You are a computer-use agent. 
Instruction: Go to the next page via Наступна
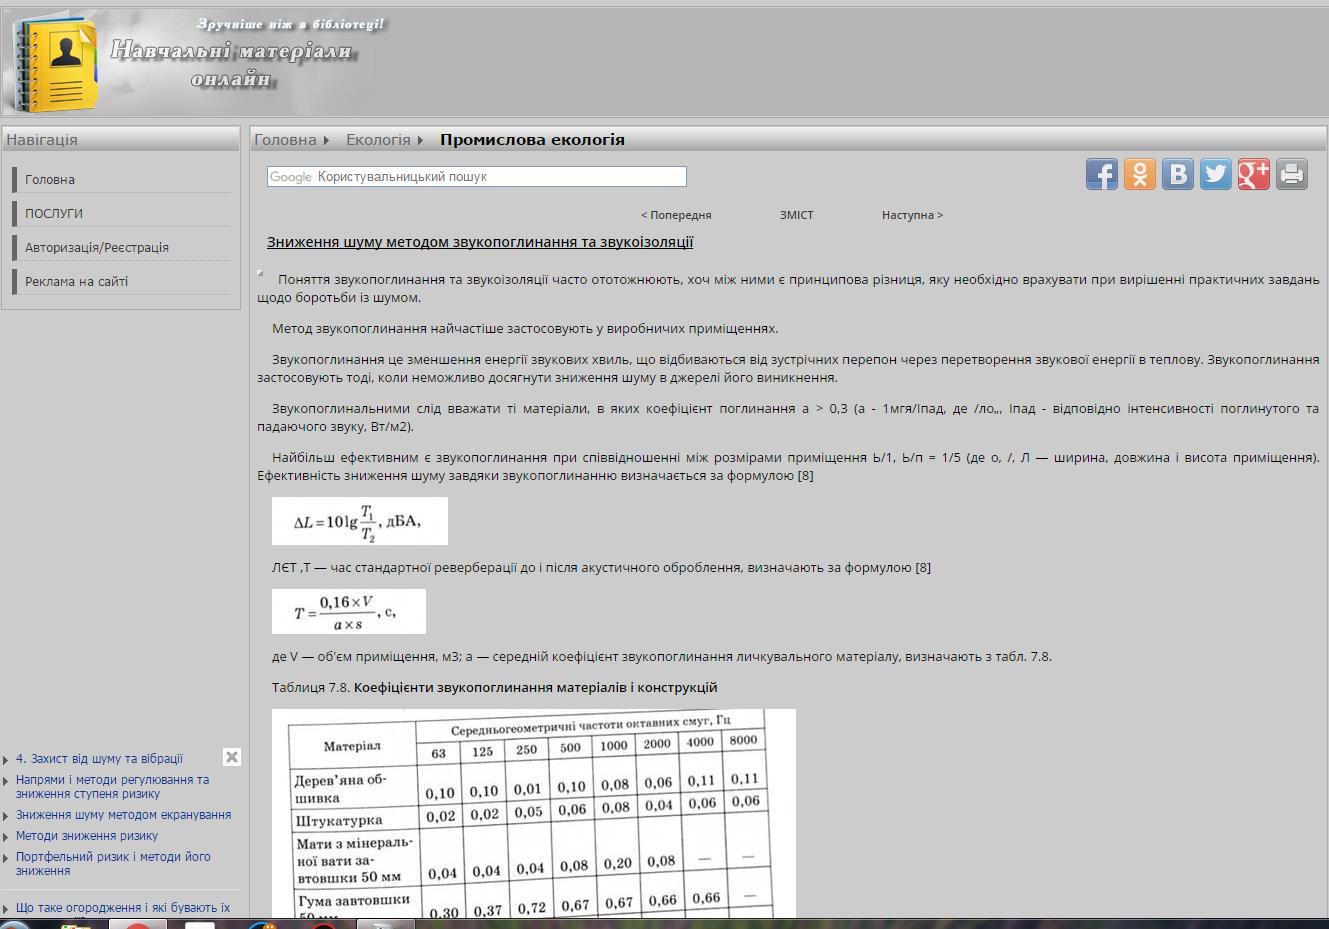[x=912, y=215]
